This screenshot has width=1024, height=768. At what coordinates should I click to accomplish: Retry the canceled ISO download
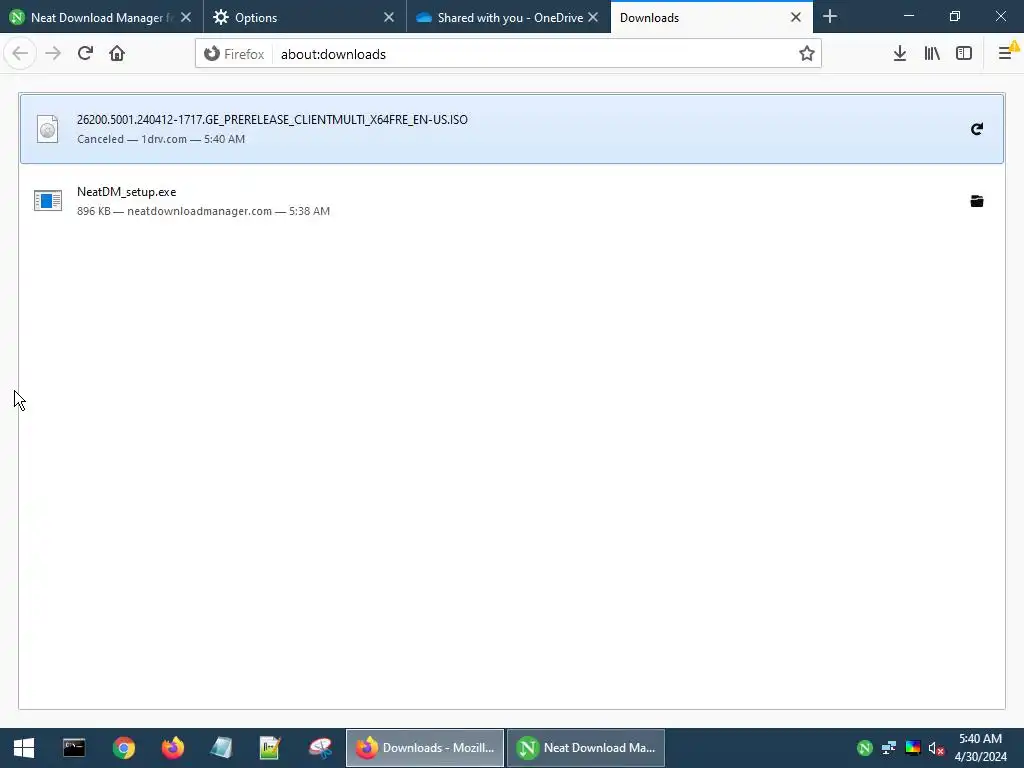coord(976,129)
